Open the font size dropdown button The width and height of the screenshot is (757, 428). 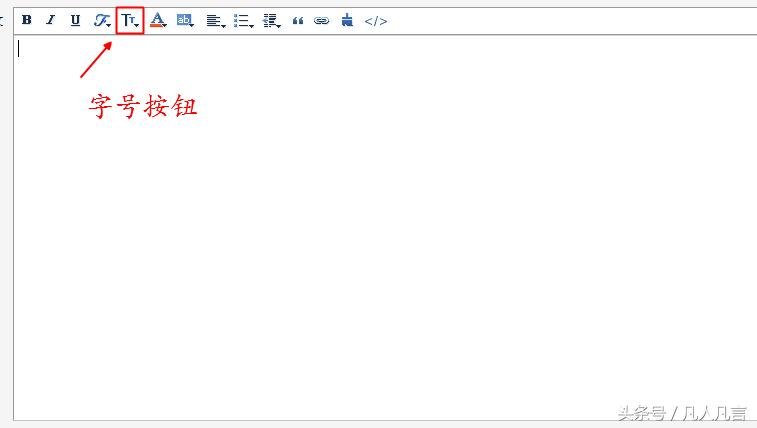(x=130, y=20)
